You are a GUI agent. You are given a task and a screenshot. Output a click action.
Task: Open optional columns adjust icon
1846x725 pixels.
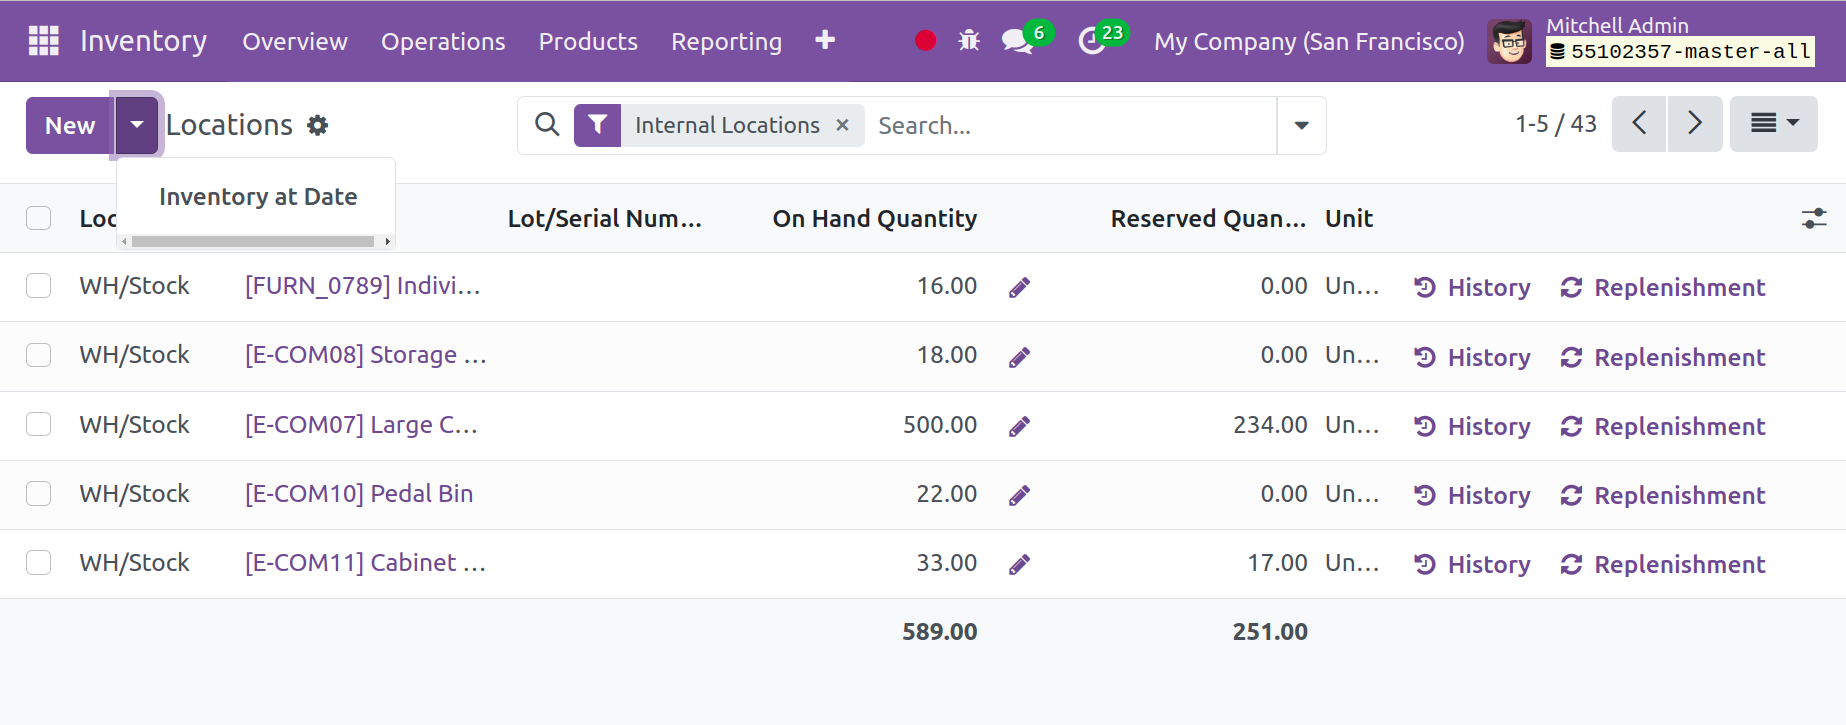point(1813,219)
